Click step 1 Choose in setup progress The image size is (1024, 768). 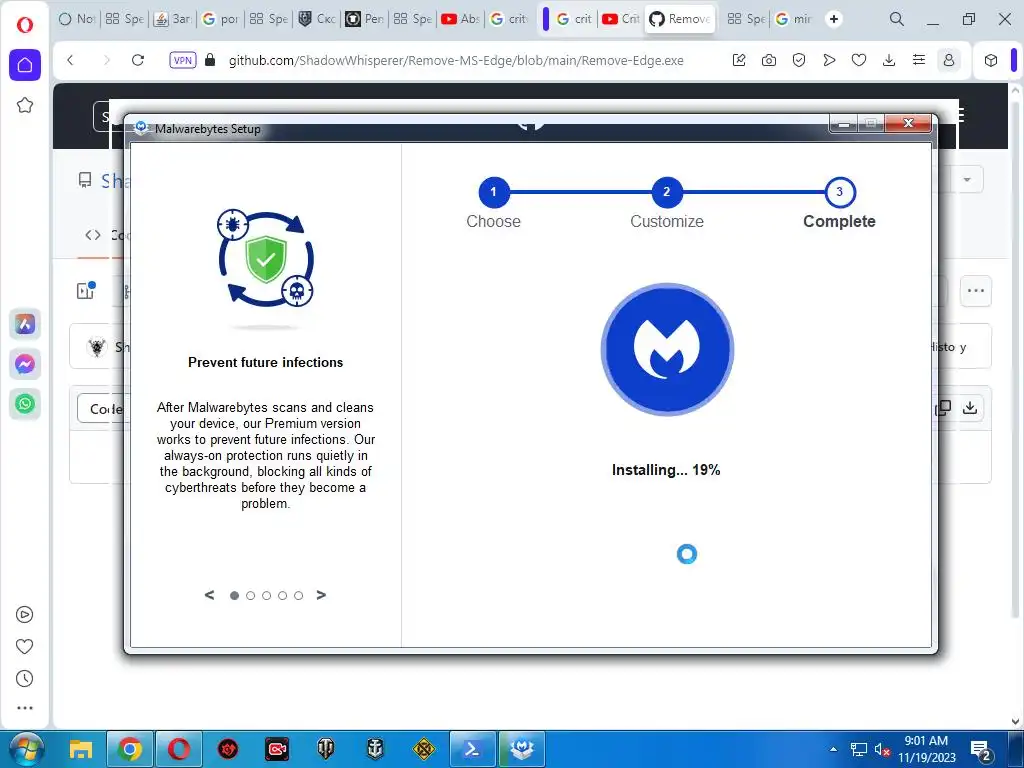[494, 192]
